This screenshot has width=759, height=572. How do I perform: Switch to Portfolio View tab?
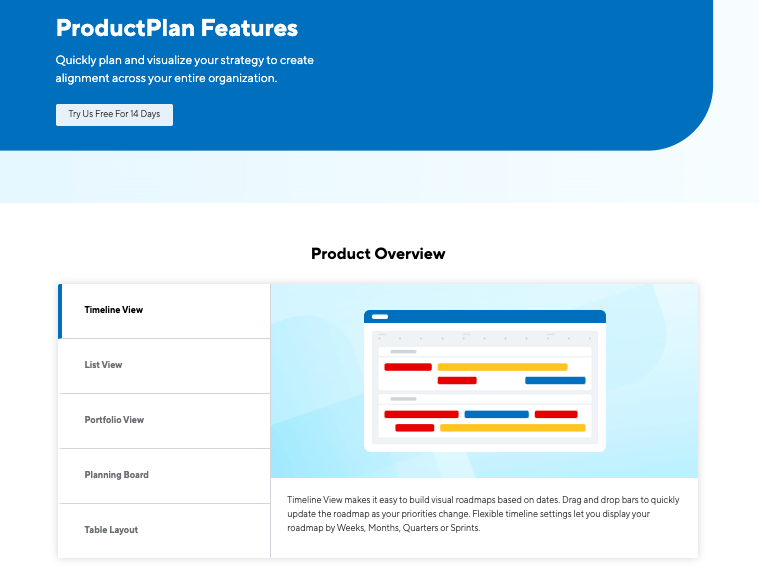(x=164, y=421)
